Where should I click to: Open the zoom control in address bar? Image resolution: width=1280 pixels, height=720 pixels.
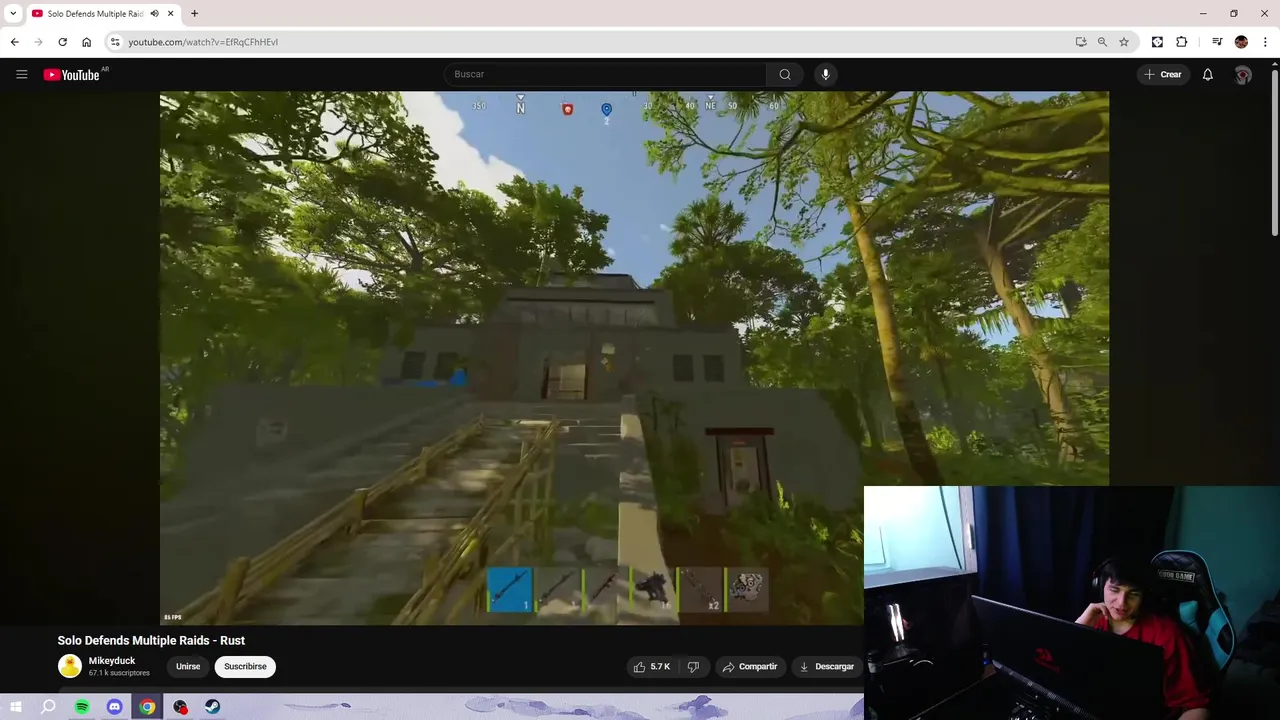point(1102,42)
